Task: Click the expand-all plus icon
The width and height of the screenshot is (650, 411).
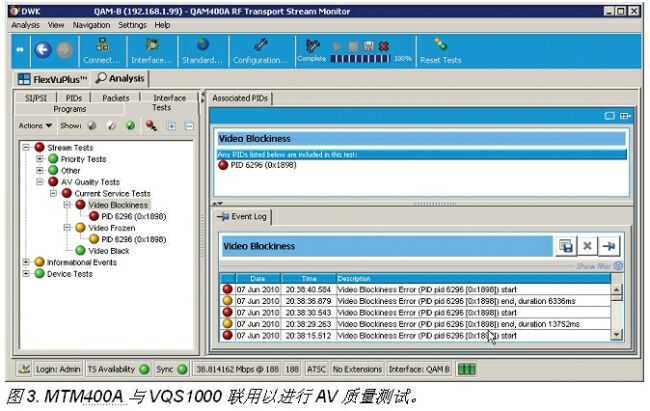Action: coord(171,126)
